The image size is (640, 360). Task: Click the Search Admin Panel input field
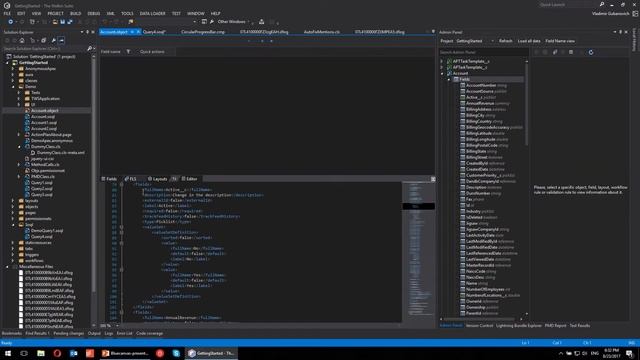click(484, 52)
